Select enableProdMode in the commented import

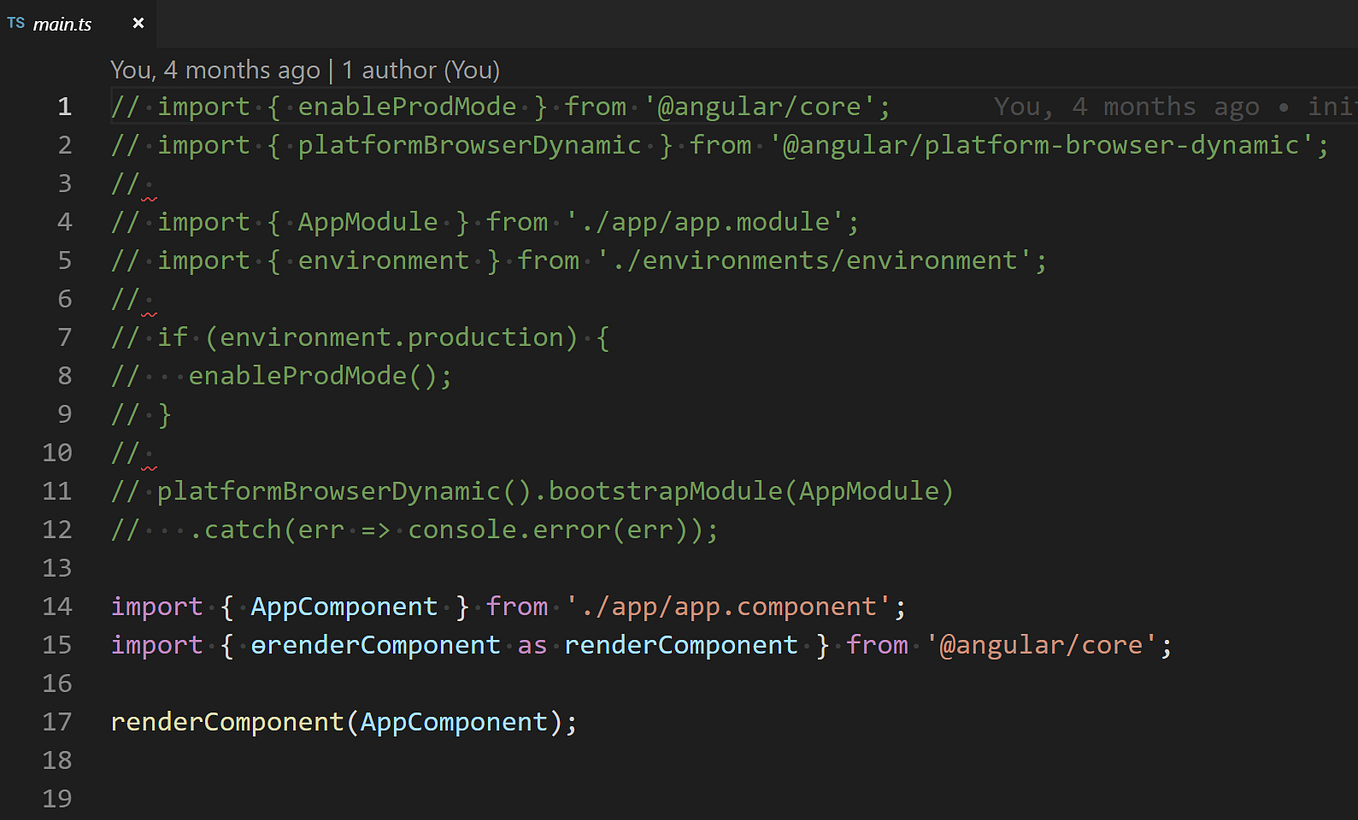[407, 106]
